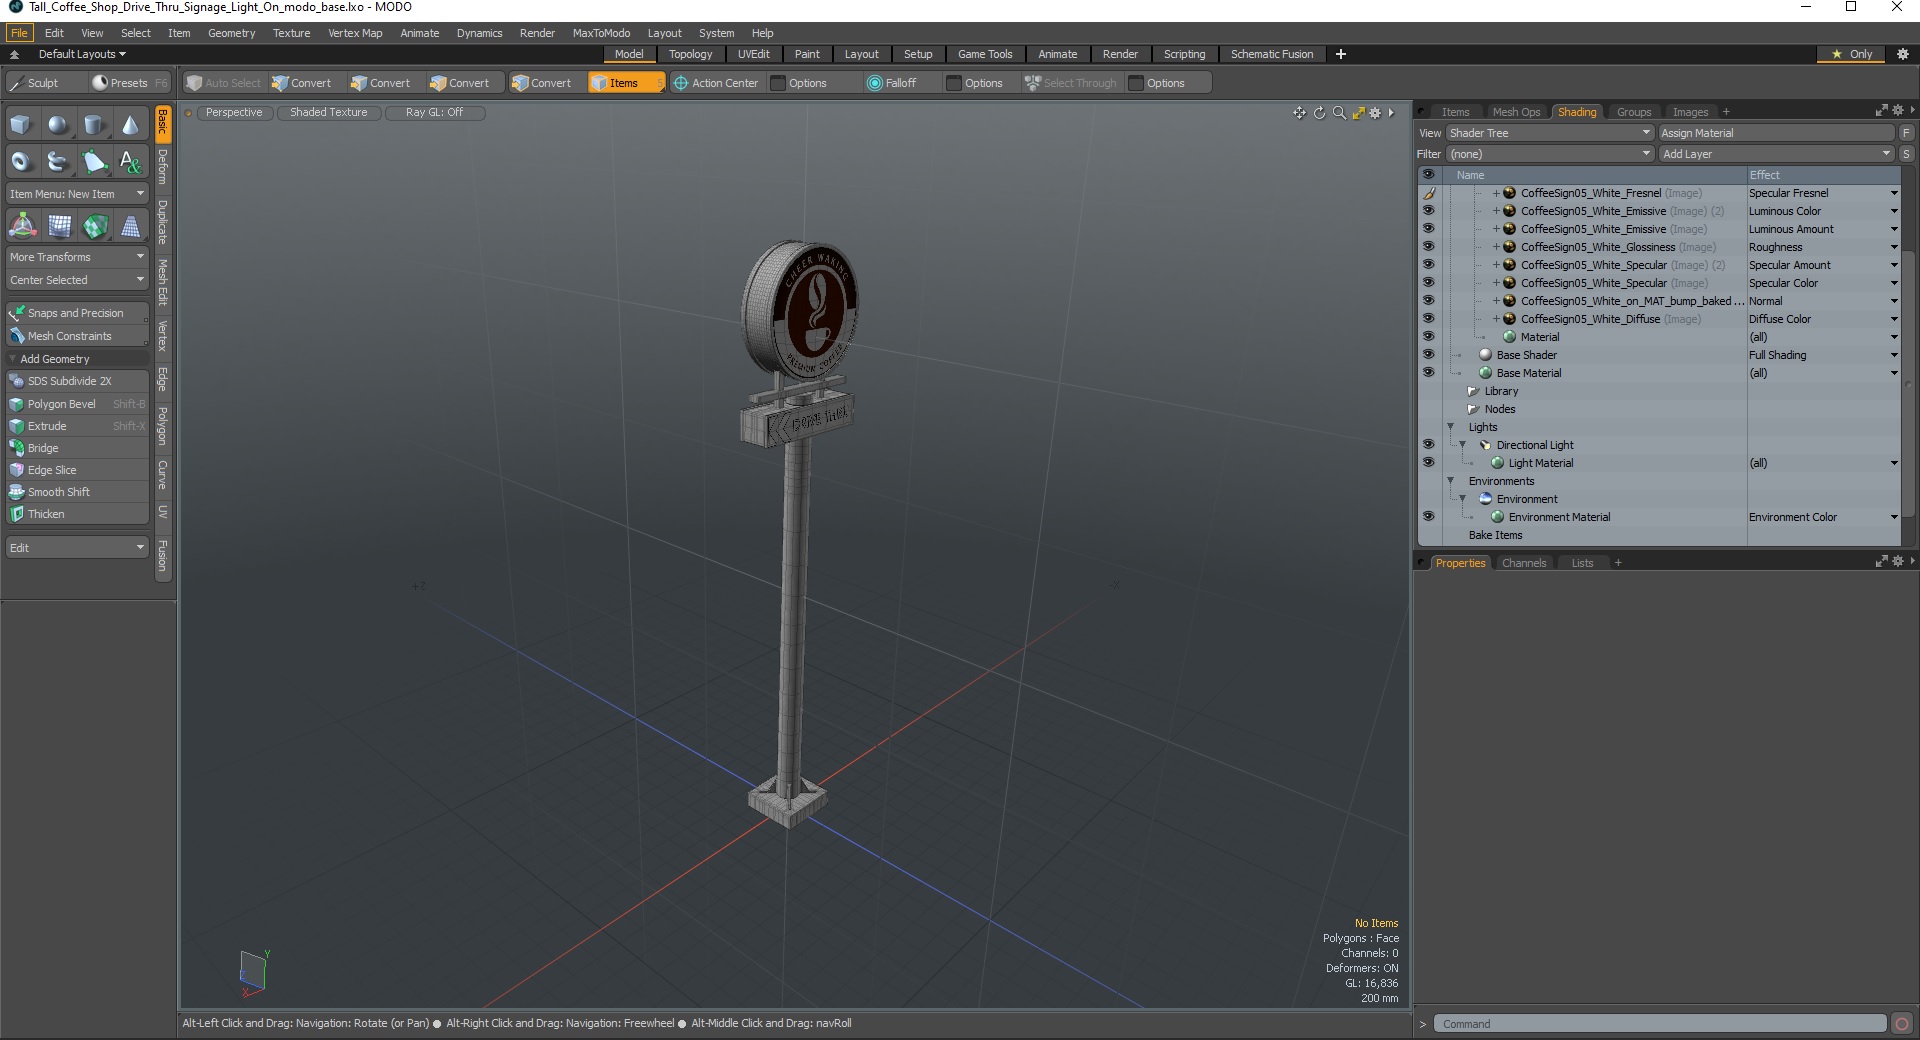The height and width of the screenshot is (1040, 1920).
Task: Open the Texture menu
Action: pos(291,33)
